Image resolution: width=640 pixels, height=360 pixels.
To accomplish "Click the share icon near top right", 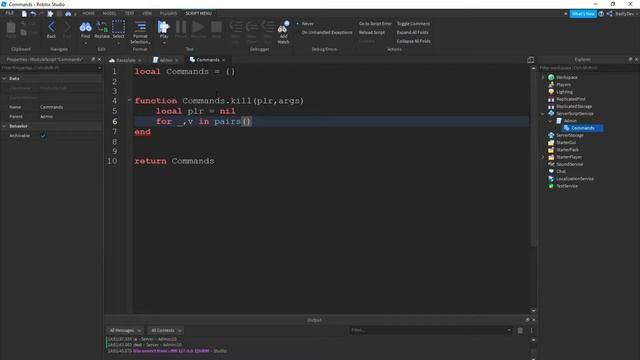I will [609, 14].
